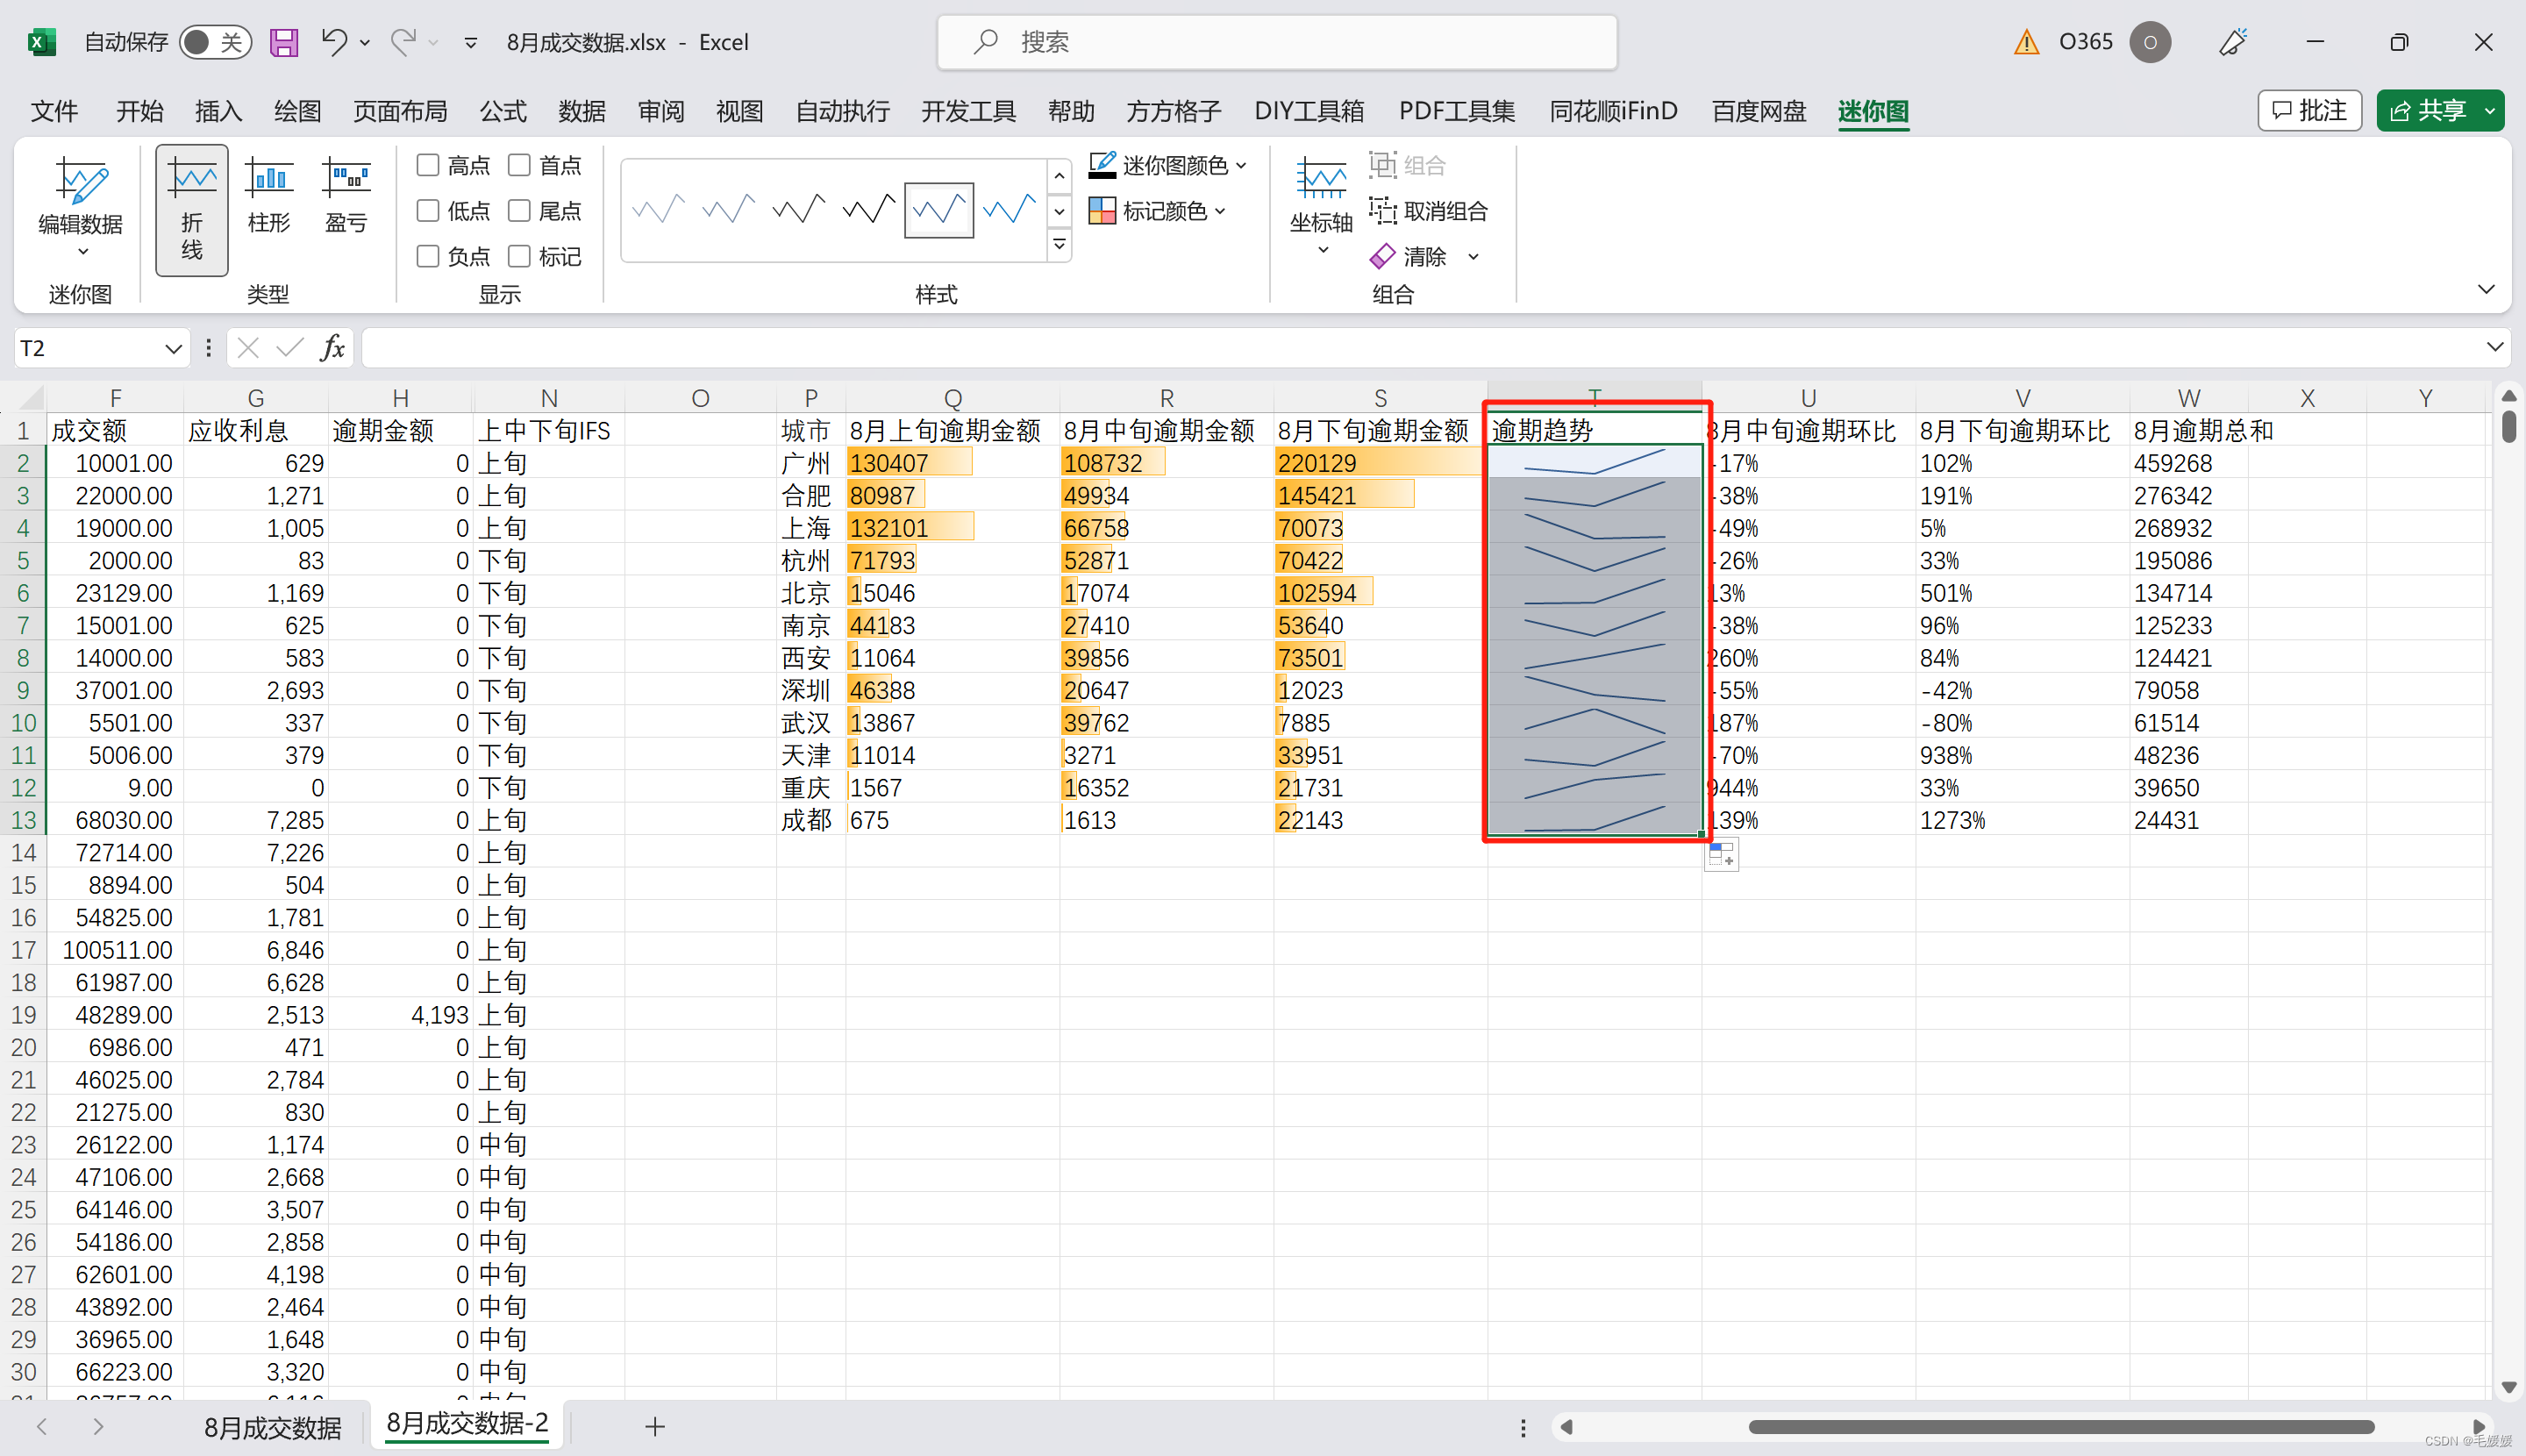Open the Share button dropdown arrow
The height and width of the screenshot is (1456, 2526).
(x=2490, y=111)
